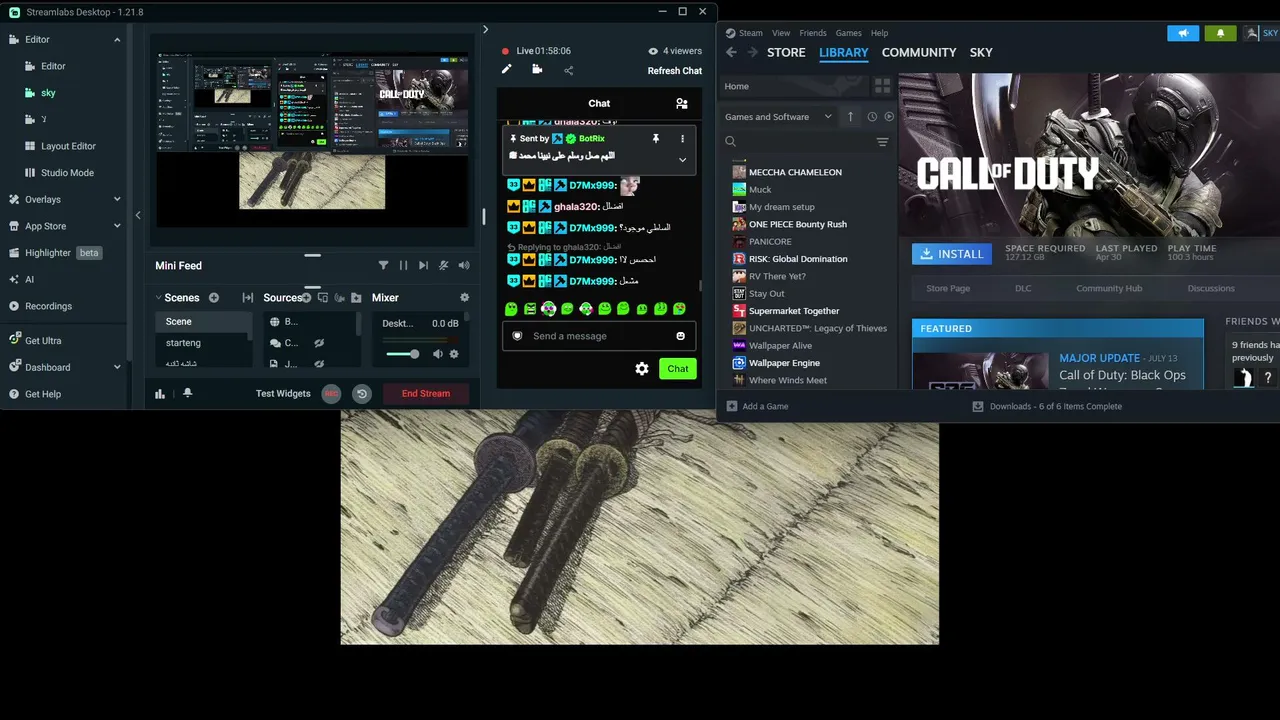Open chat community users list icon
Image resolution: width=1280 pixels, height=720 pixels.
coord(682,103)
